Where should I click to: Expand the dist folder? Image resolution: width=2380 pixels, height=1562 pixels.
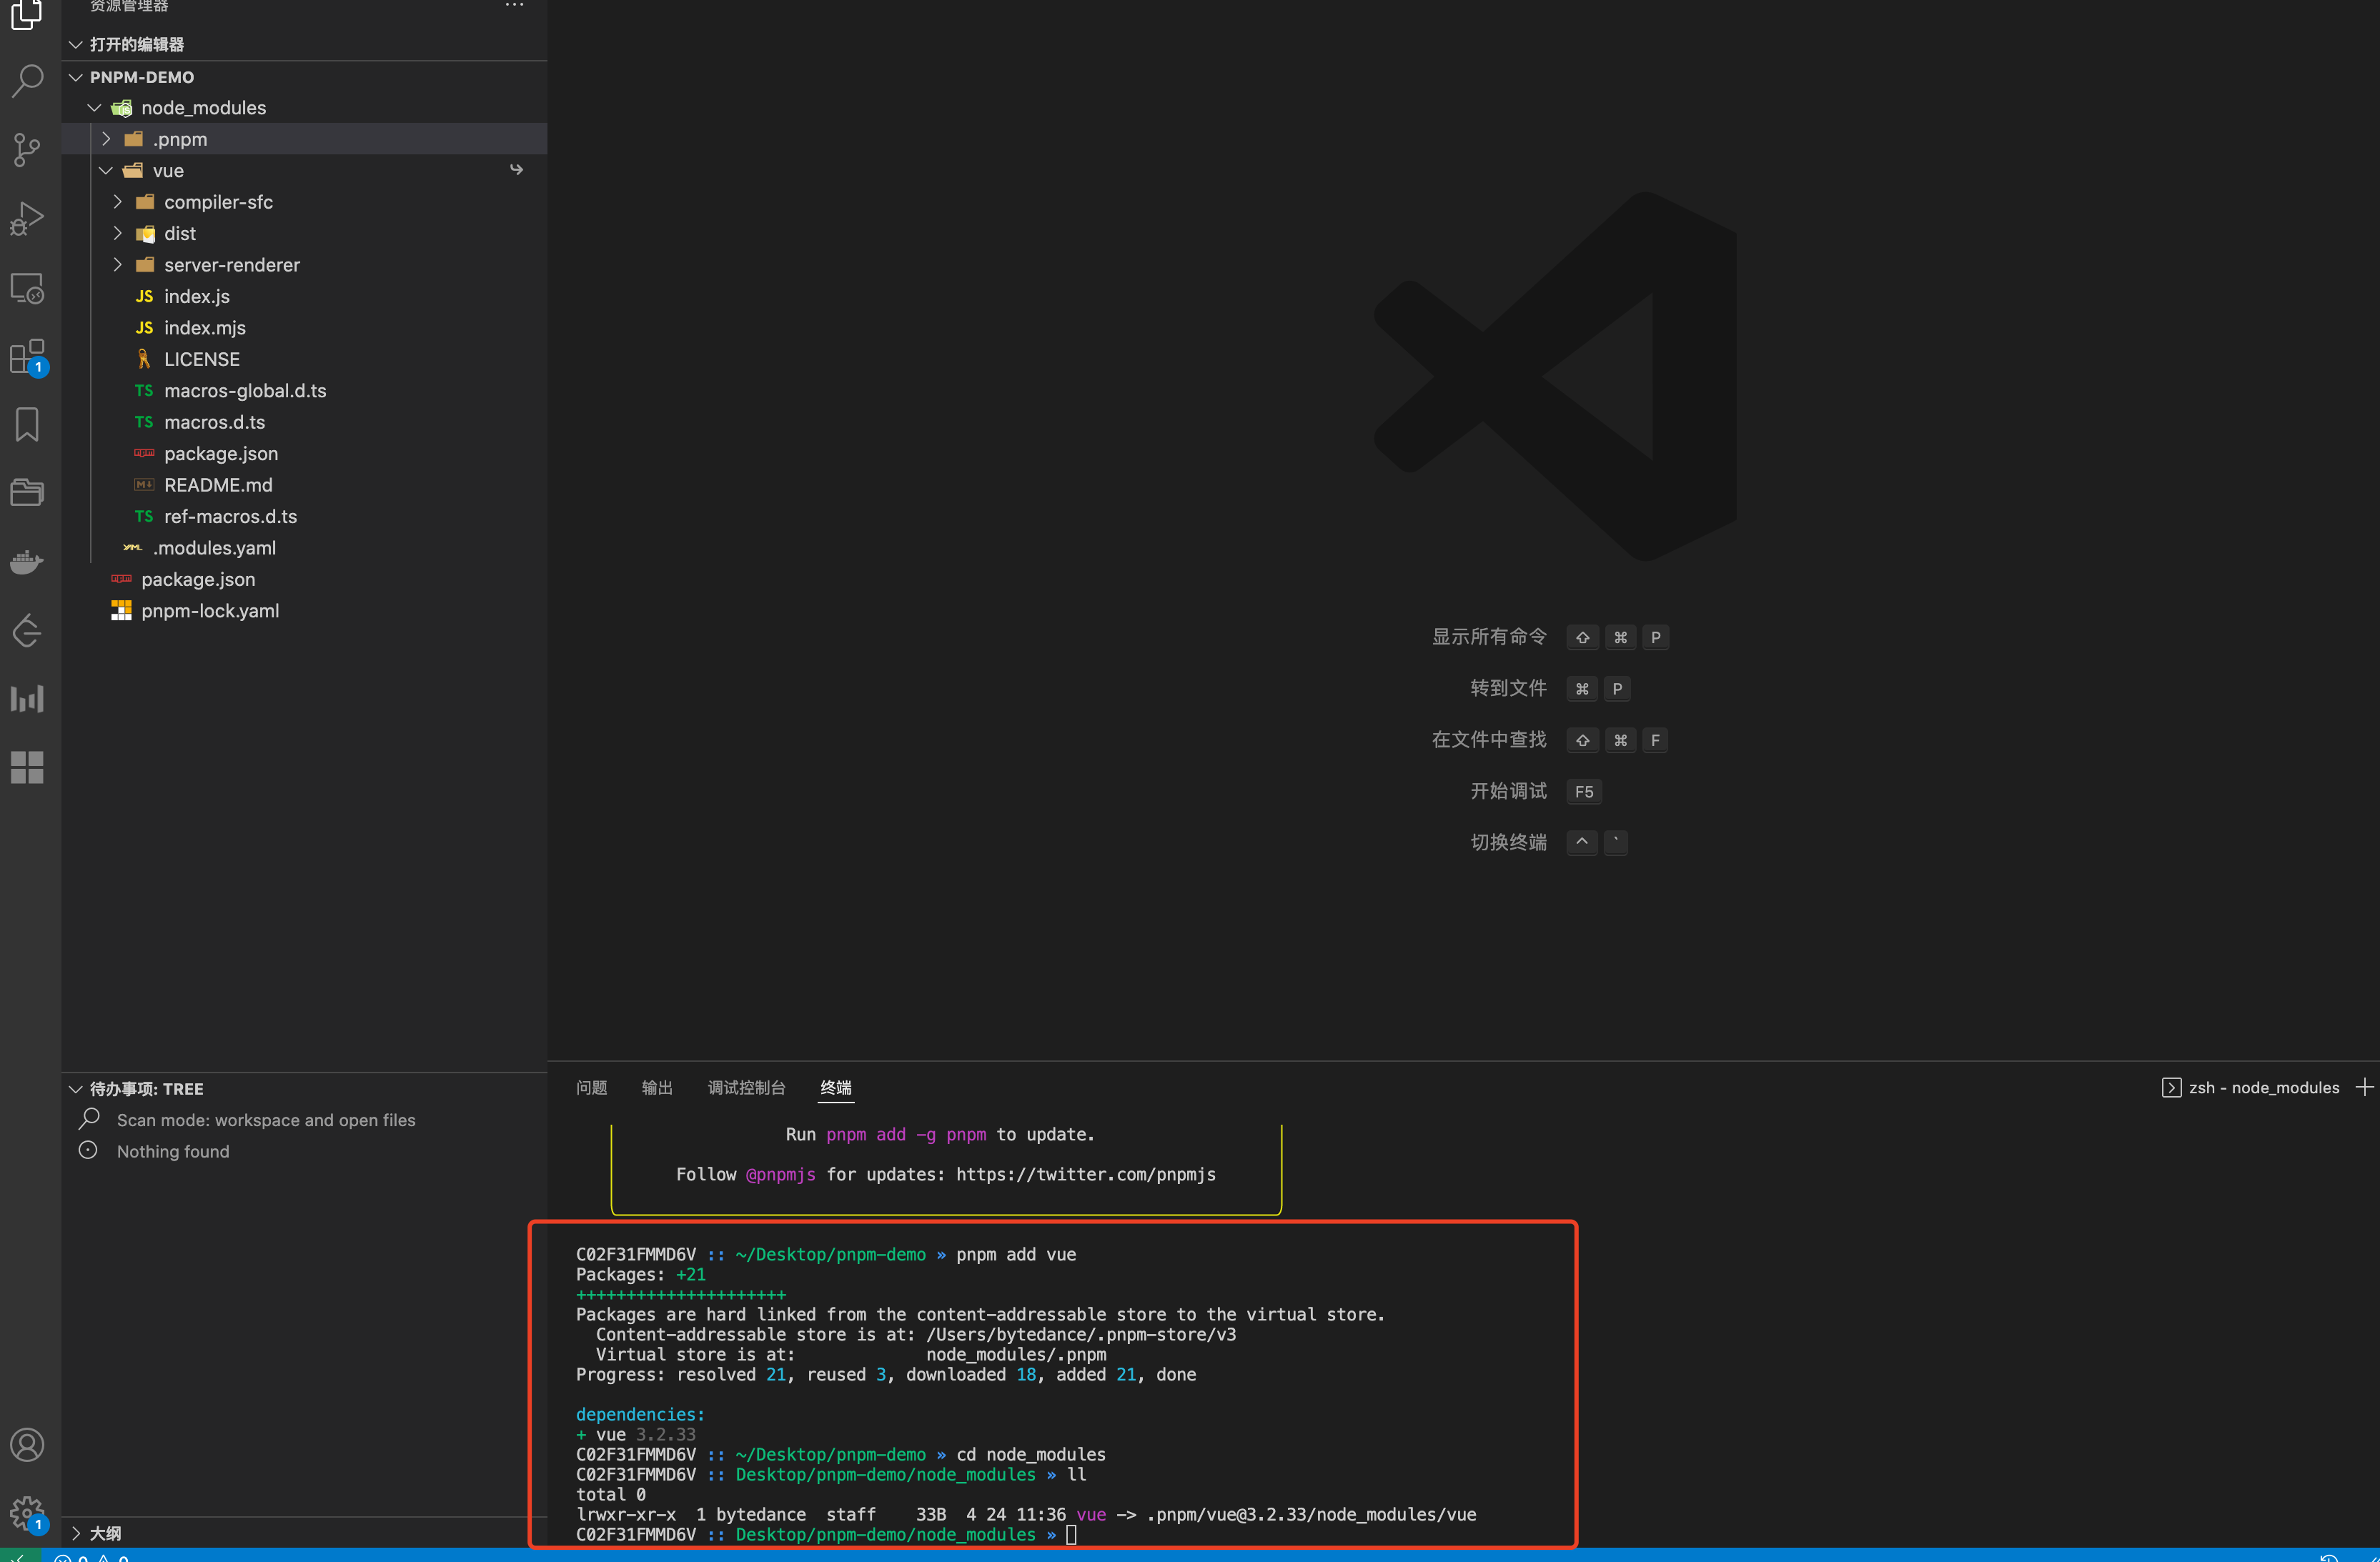(118, 233)
